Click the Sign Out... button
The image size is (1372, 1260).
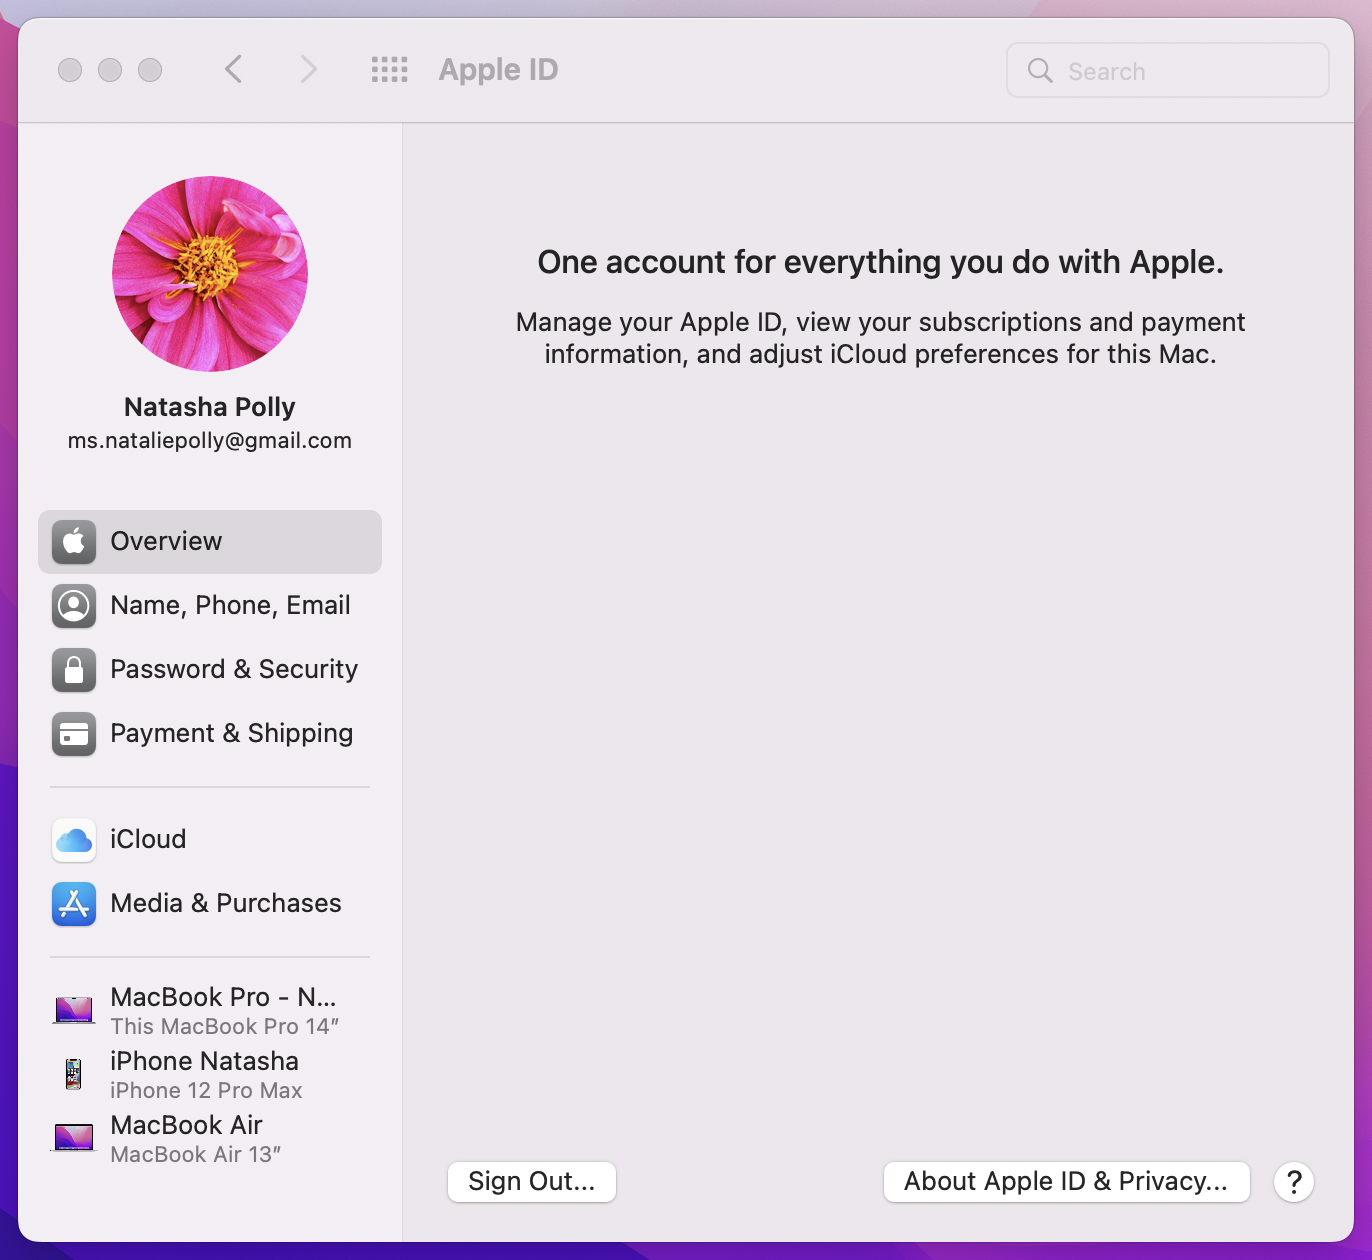click(532, 1182)
